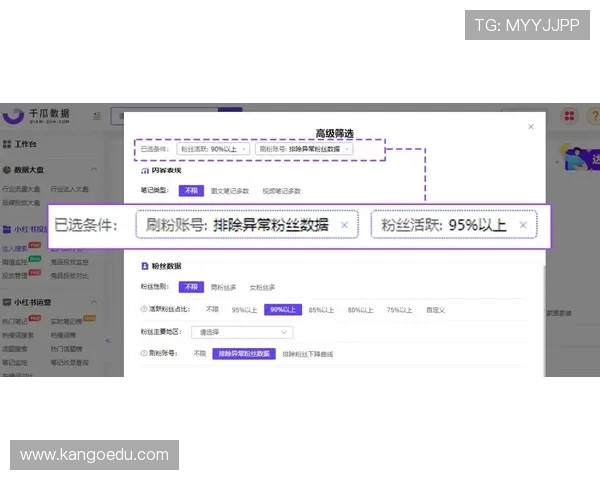
Task: Click the Qiangua Data logo
Action: (36, 116)
